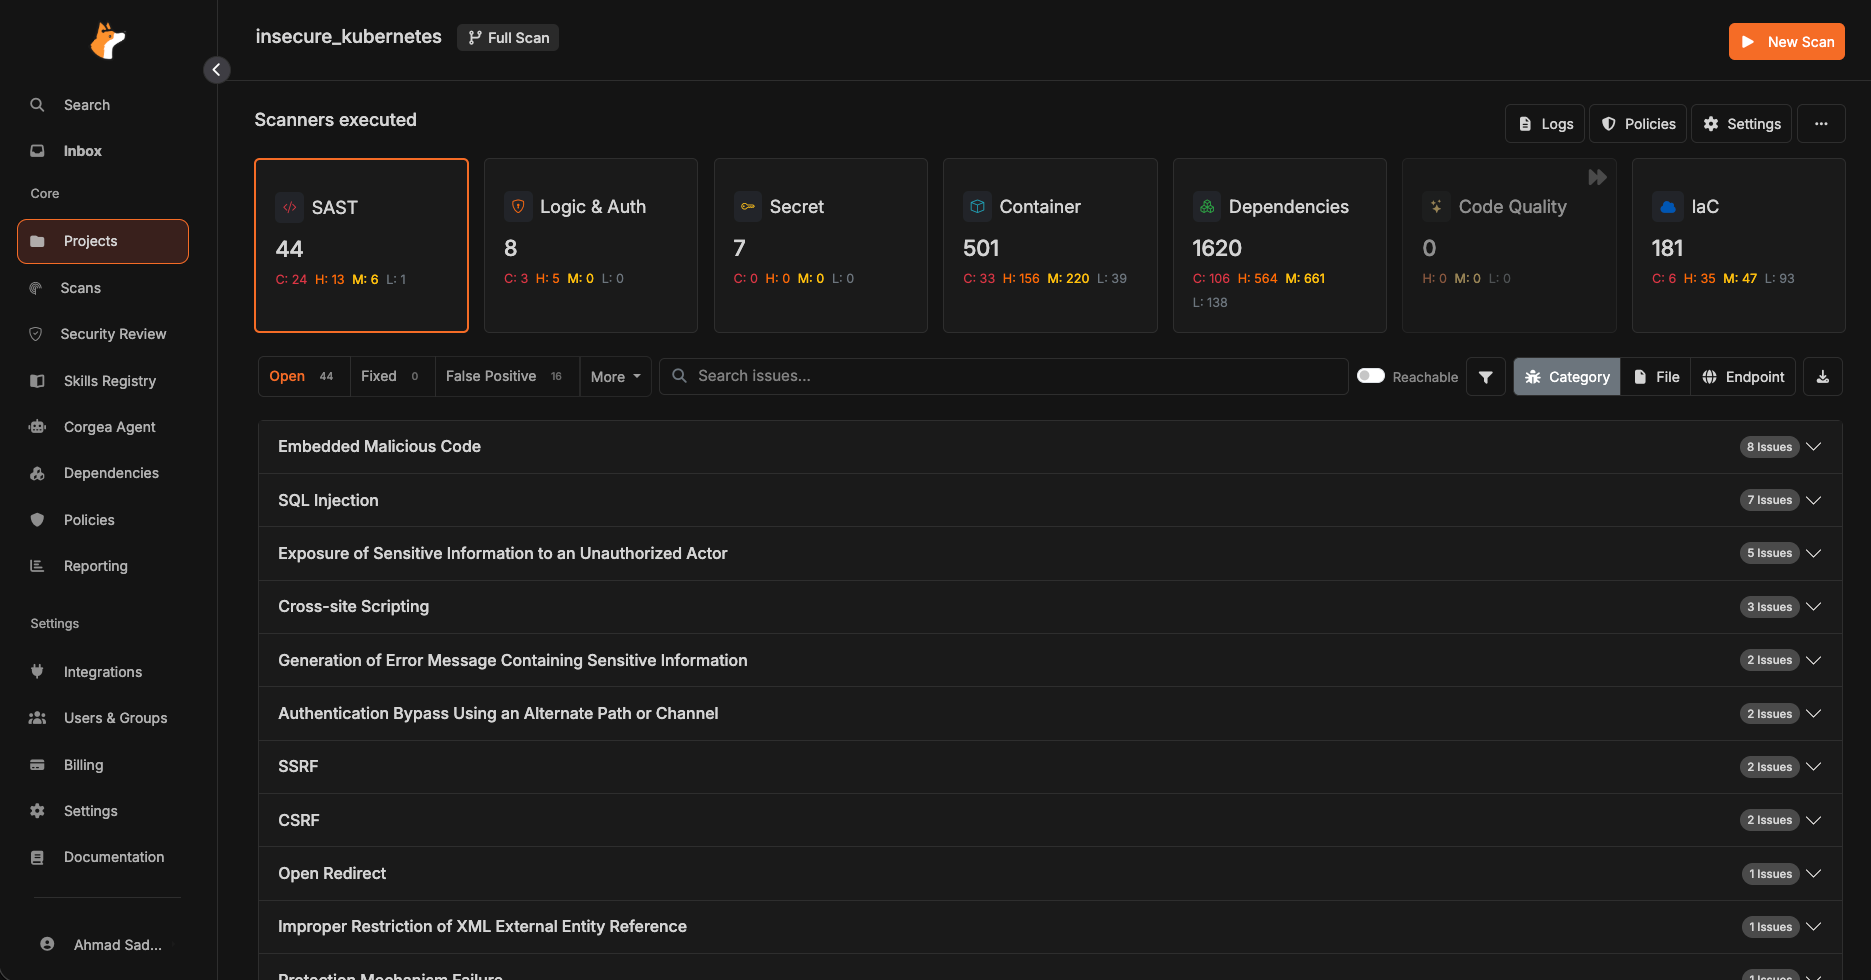Click the Documentation book icon
Screen dimensions: 1871x980
(x=38, y=857)
